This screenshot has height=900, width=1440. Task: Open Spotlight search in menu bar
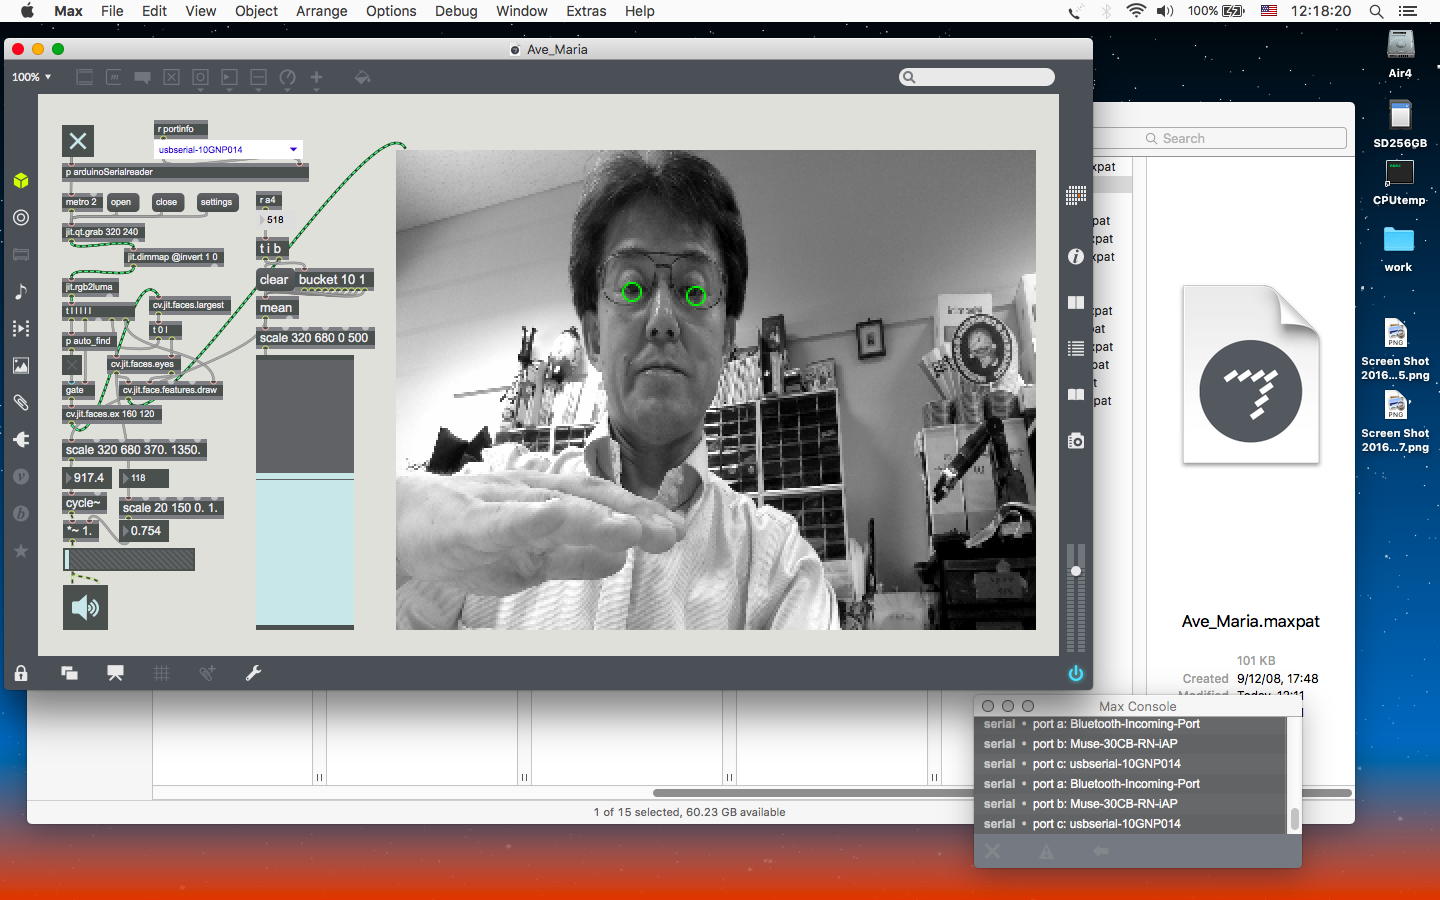(1376, 11)
